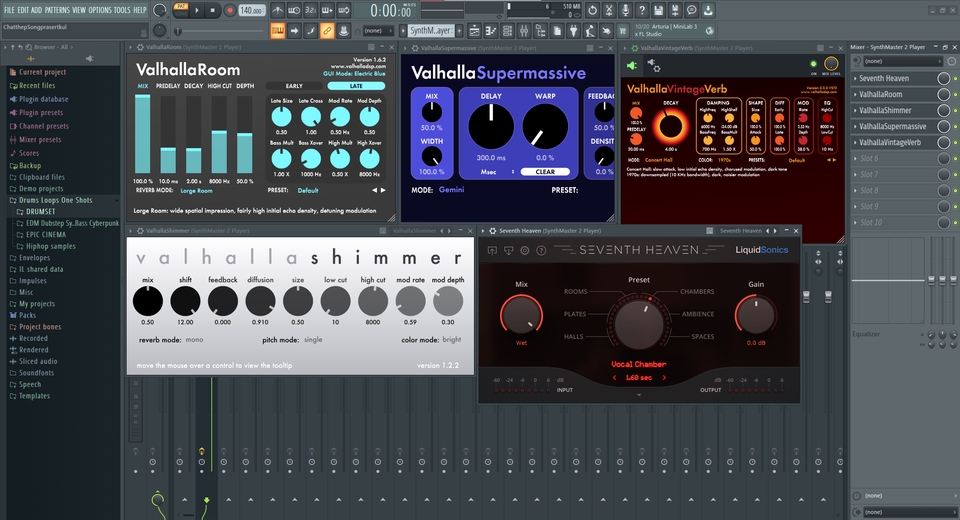Arm recording with the record button
Image resolution: width=960 pixels, height=520 pixels.
coord(230,10)
